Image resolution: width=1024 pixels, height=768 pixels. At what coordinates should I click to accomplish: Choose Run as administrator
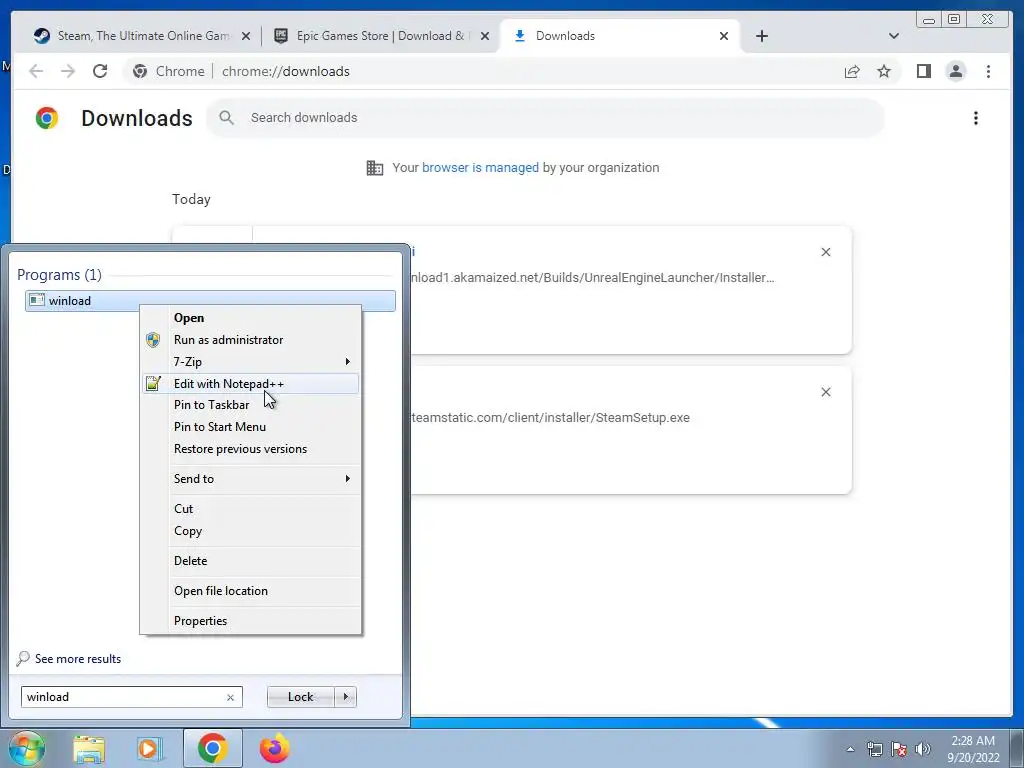(x=251, y=340)
